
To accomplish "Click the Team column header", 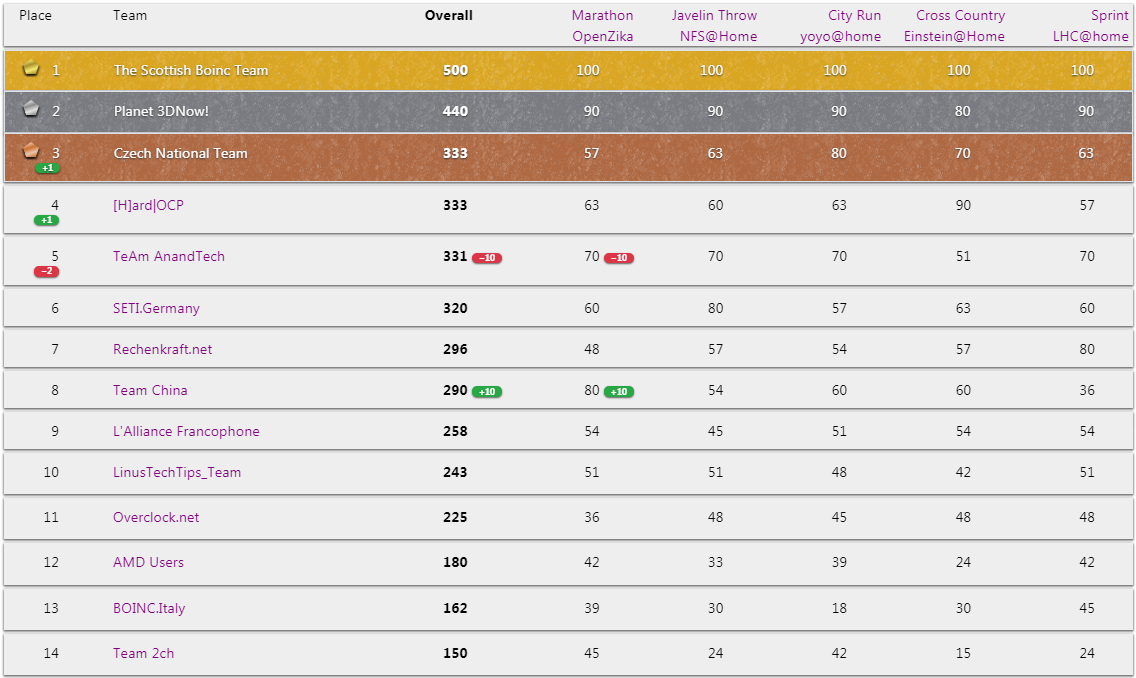I will click(130, 15).
